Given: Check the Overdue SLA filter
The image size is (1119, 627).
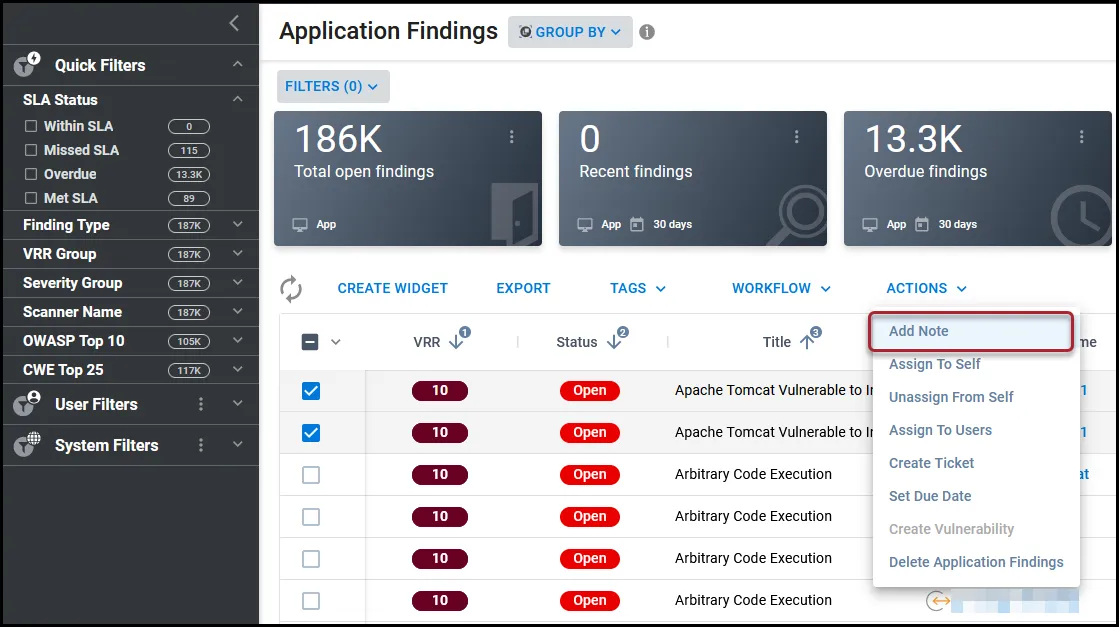Looking at the screenshot, I should 31,174.
